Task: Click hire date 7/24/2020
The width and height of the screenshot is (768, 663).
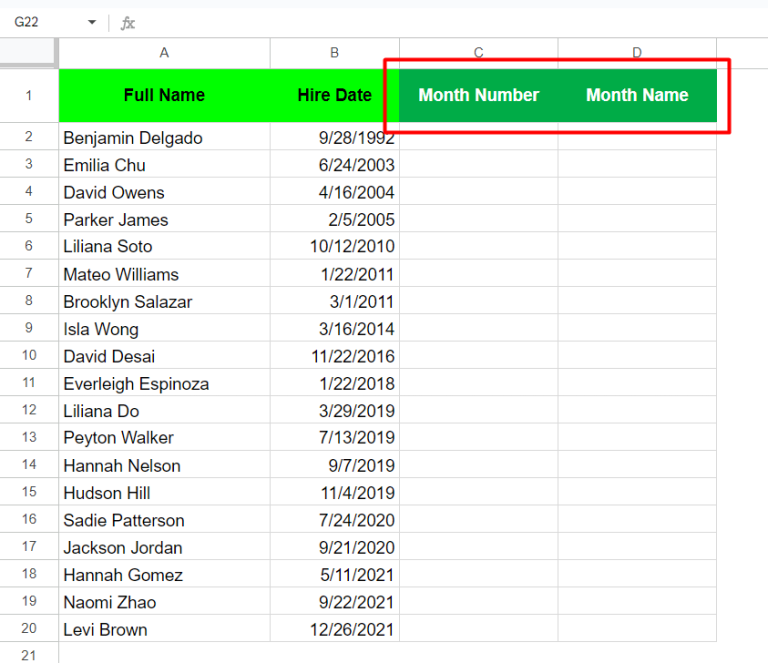Action: coord(335,519)
